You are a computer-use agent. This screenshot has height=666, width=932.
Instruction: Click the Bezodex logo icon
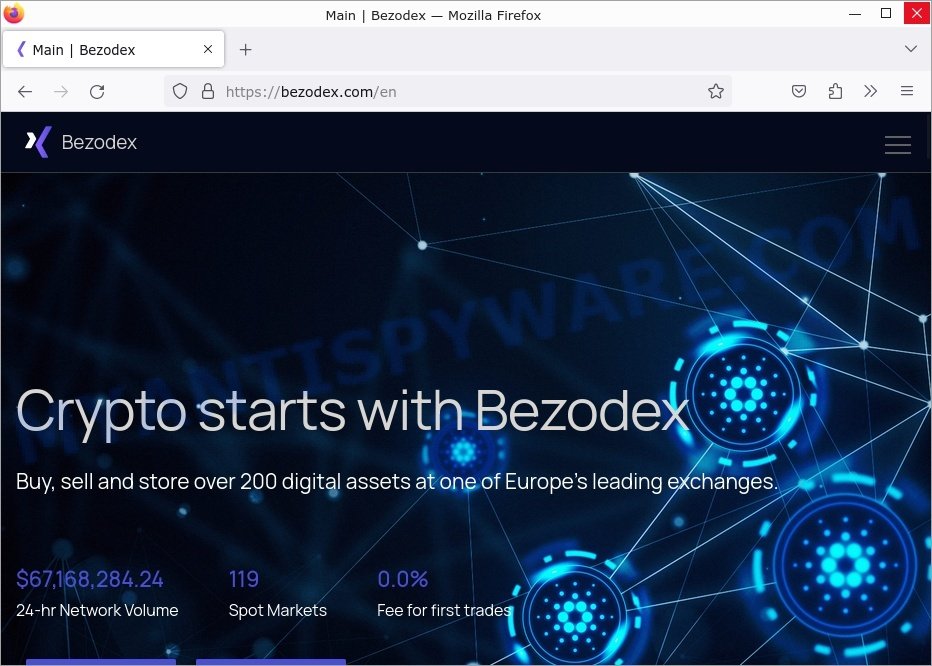(x=38, y=142)
